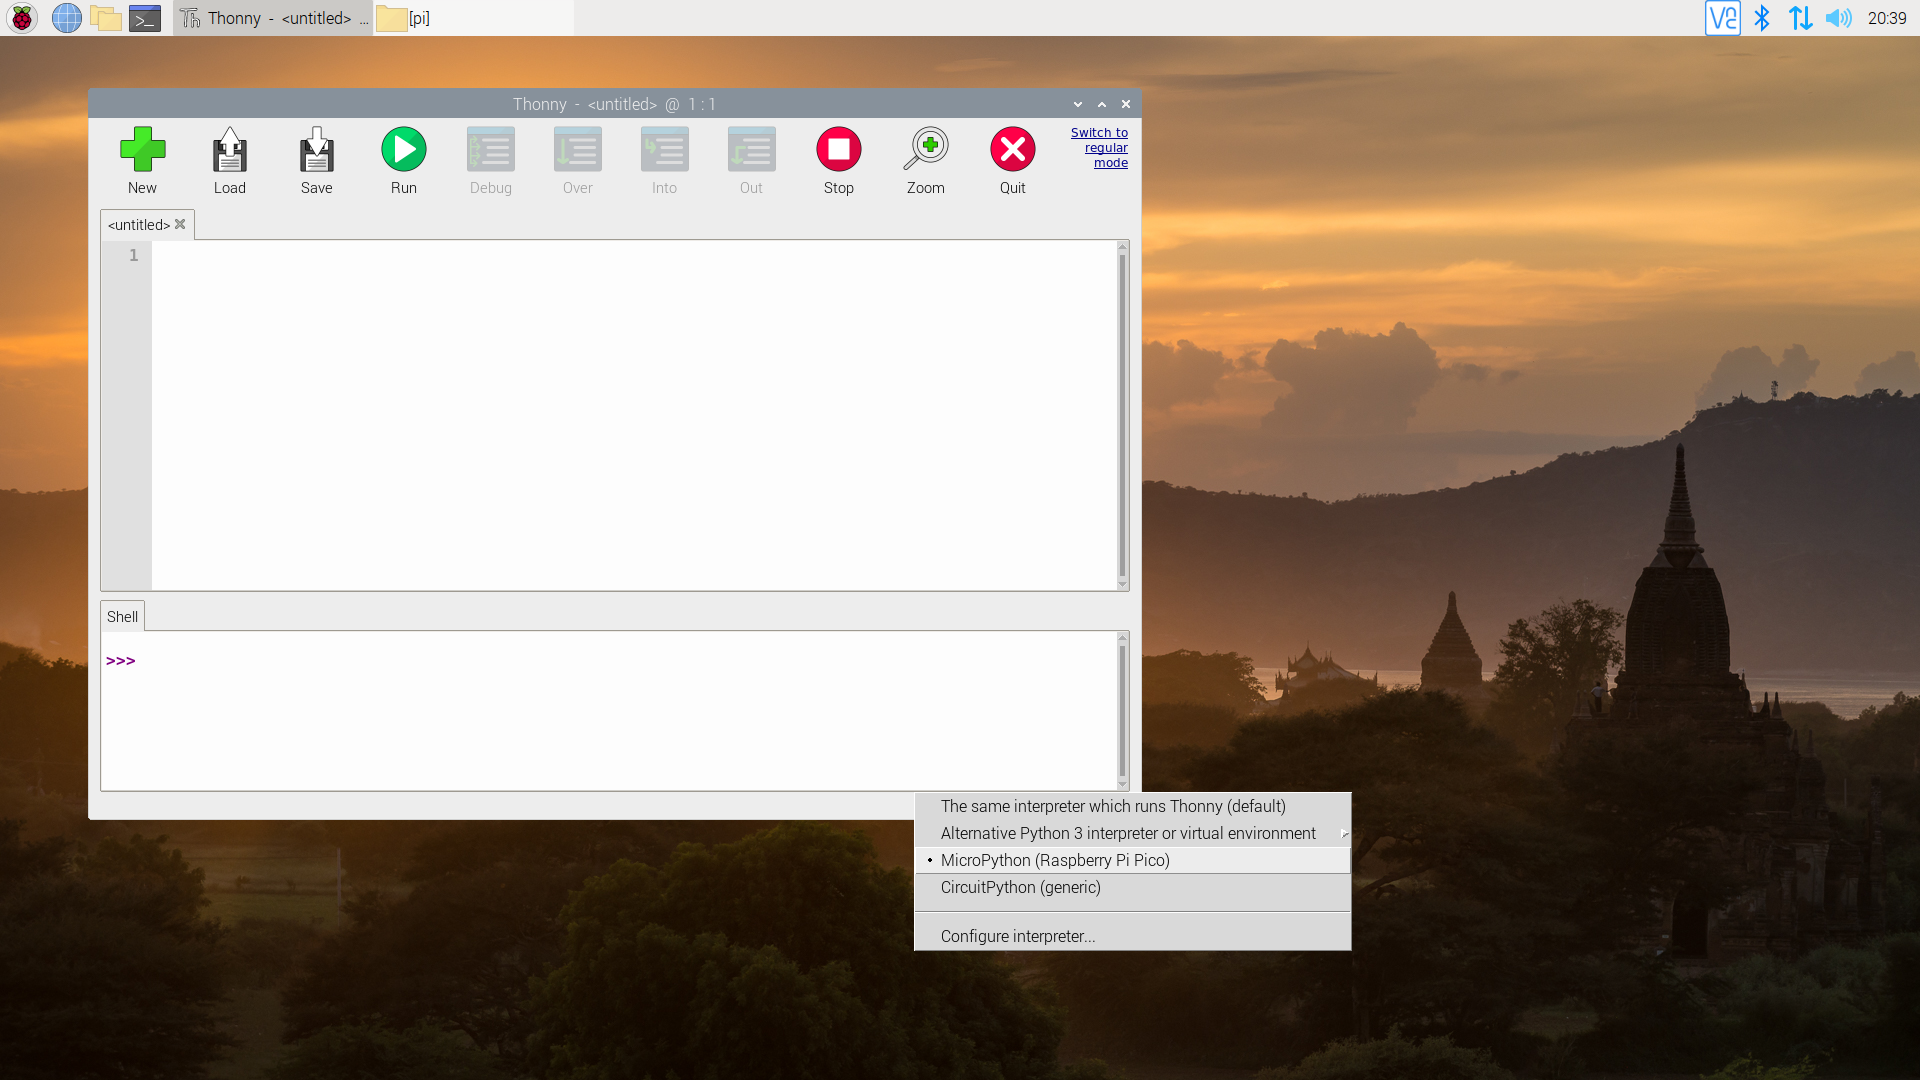The height and width of the screenshot is (1080, 1920).
Task: Choose CircuitPython (generic) as interpreter
Action: (x=1019, y=888)
